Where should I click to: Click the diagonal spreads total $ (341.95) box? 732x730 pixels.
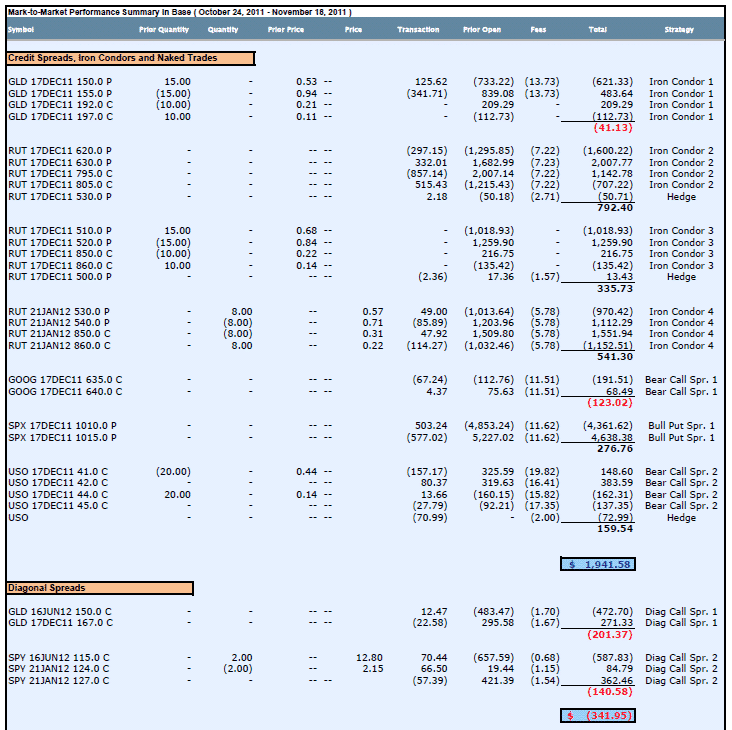pos(598,716)
